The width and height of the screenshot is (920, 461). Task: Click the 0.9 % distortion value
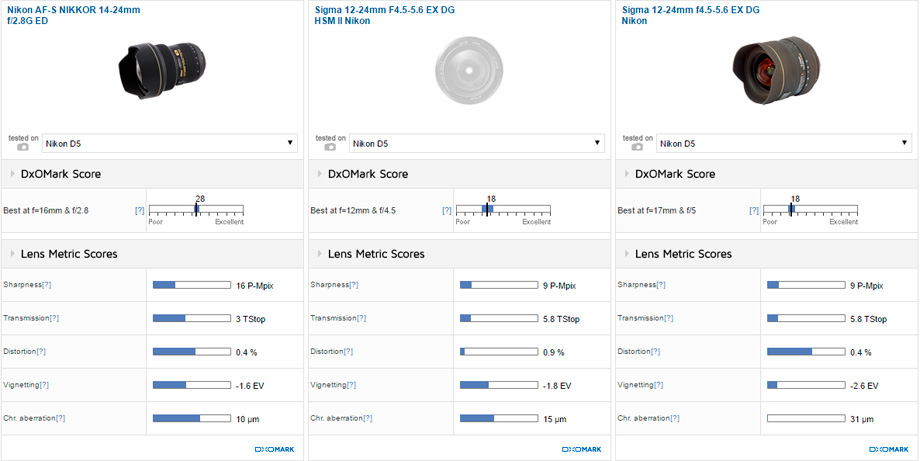pyautogui.click(x=553, y=352)
